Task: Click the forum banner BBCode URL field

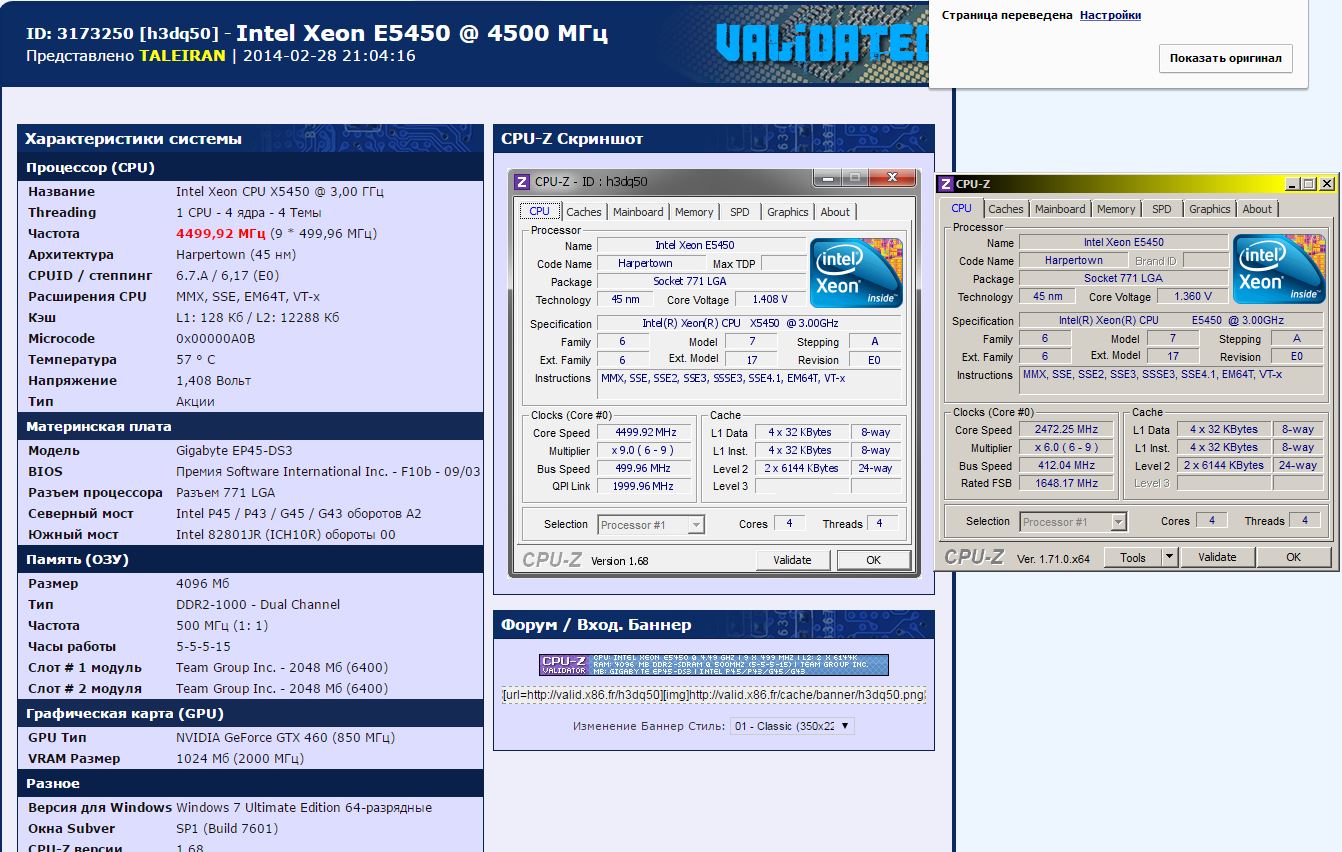Action: click(714, 694)
